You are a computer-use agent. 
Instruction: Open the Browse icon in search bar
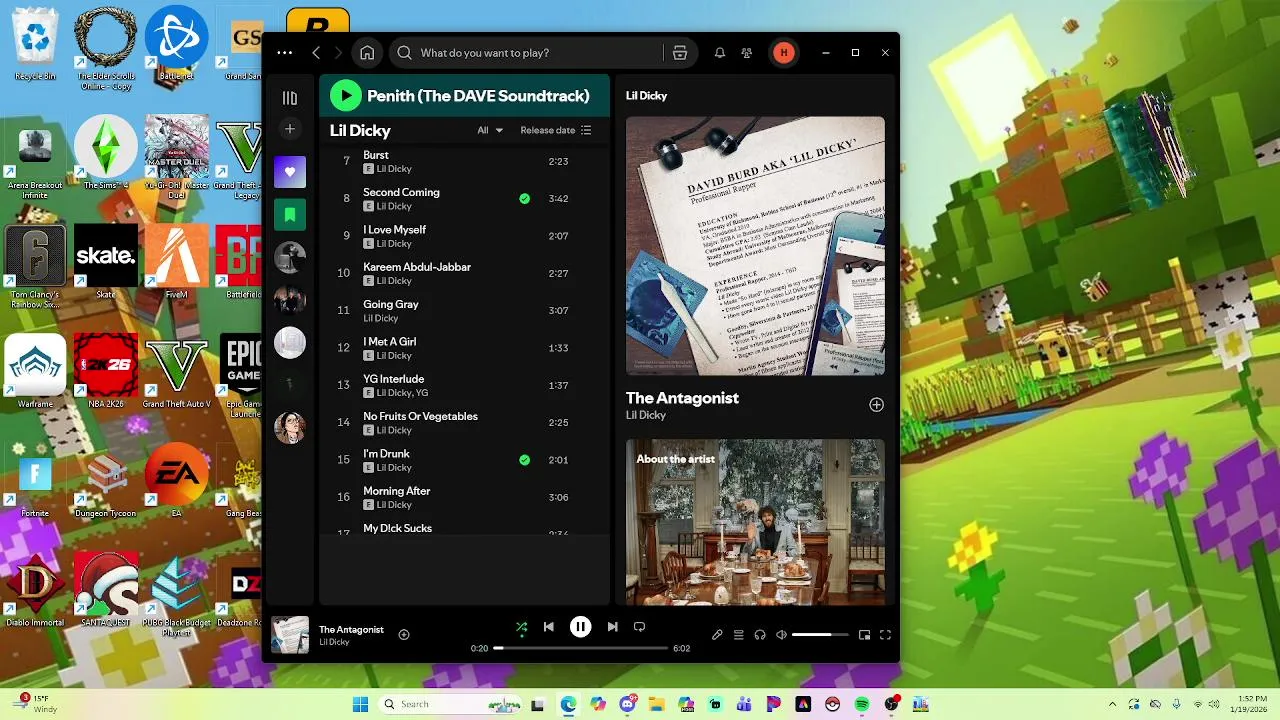click(680, 53)
